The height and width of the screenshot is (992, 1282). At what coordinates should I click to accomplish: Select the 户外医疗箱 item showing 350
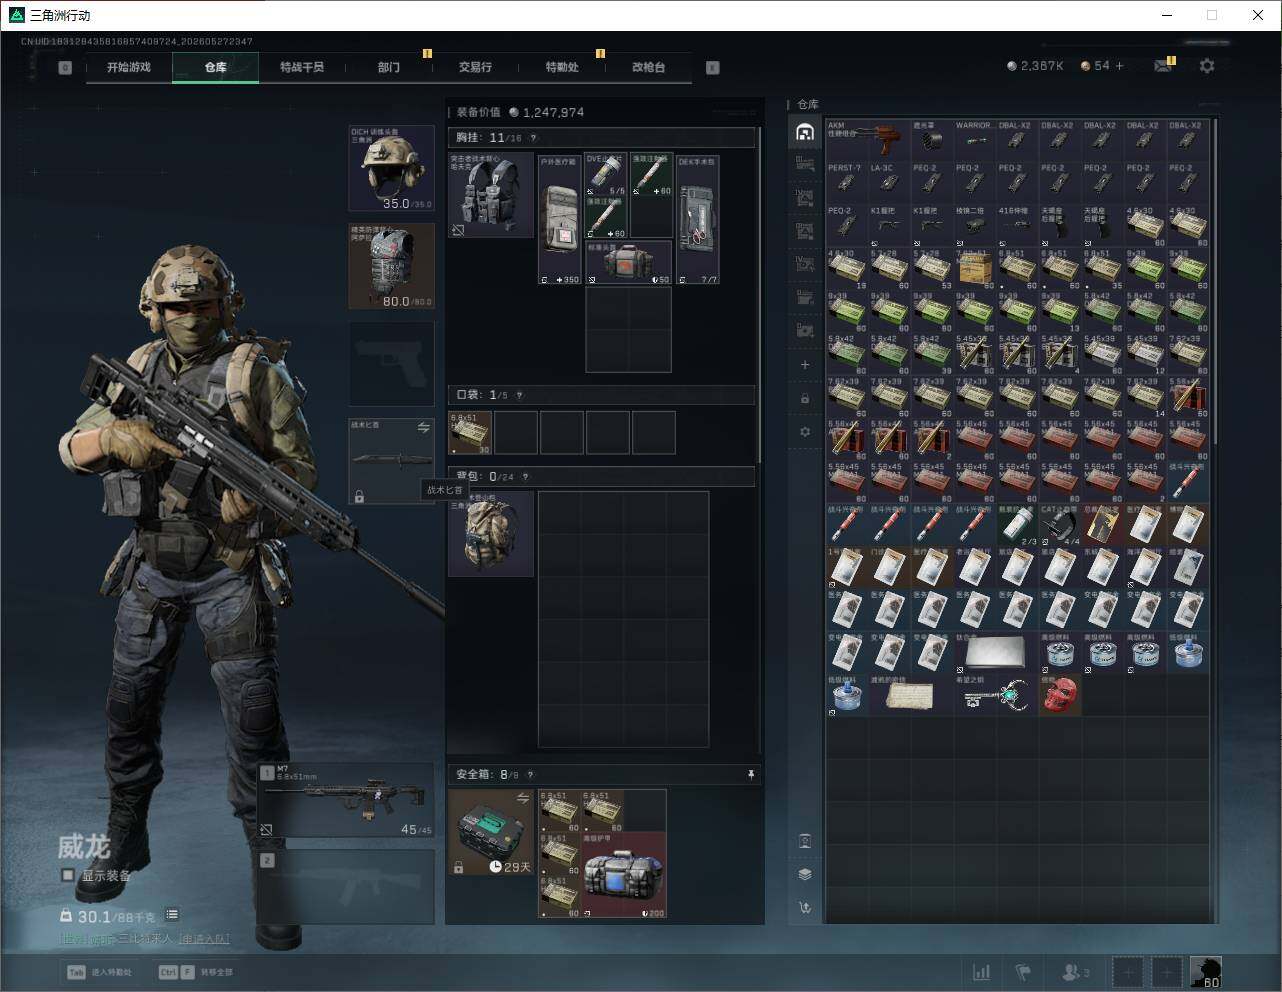[x=560, y=220]
